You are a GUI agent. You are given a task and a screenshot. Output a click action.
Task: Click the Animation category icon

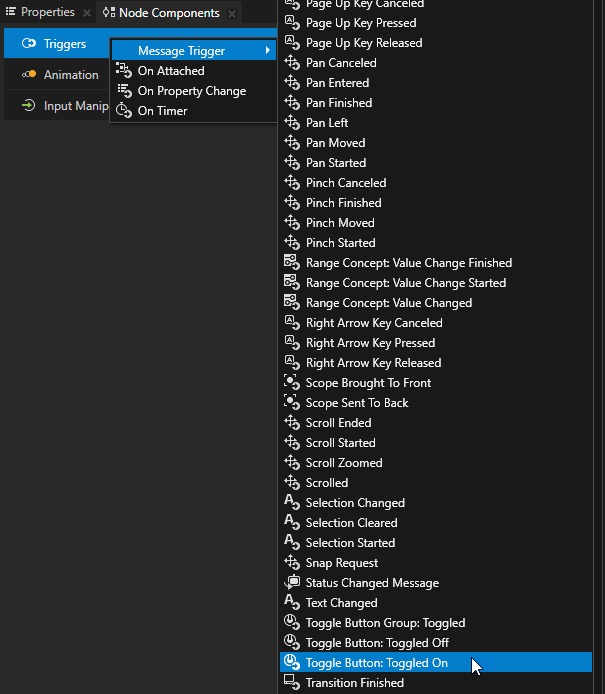click(x=29, y=74)
